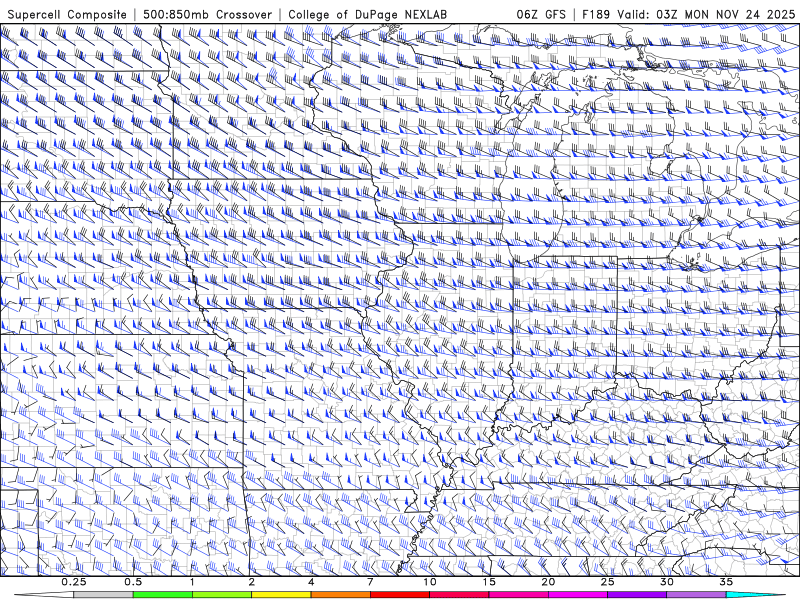Click the cyan arrow end above 35
Viewport: 800px width, 600px height.
pos(756,595)
